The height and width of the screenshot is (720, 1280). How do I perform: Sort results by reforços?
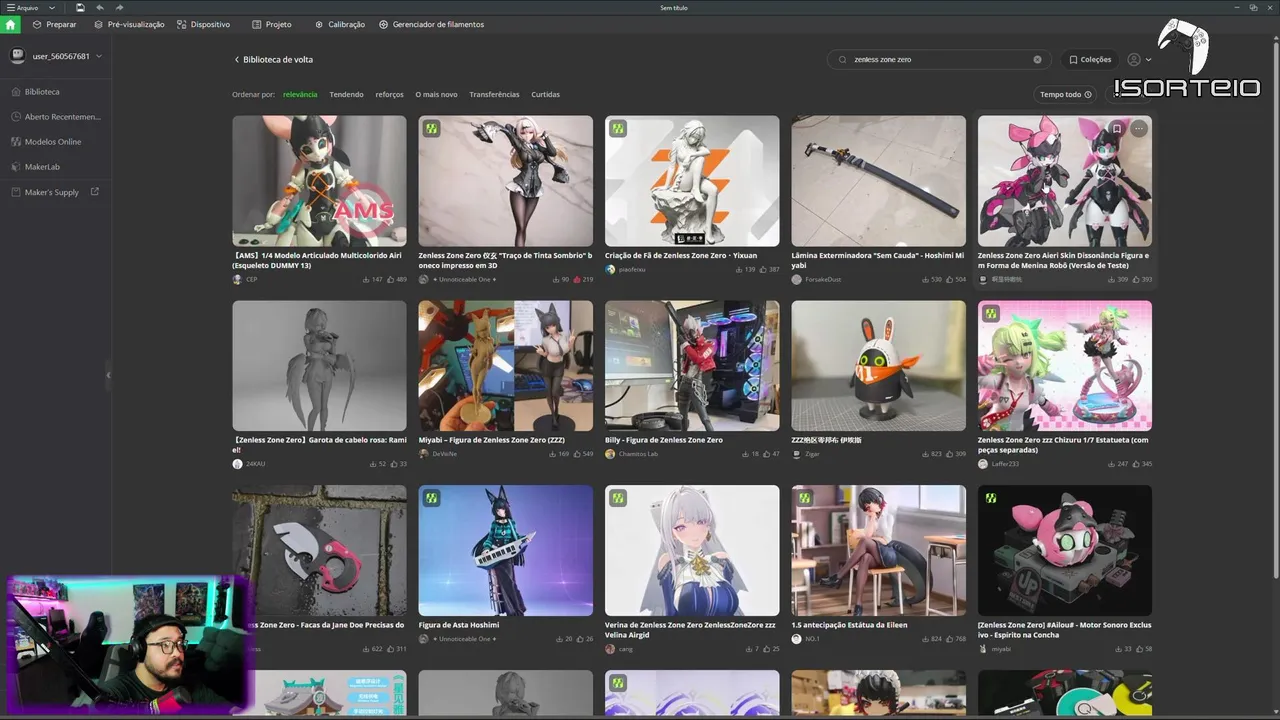[390, 95]
